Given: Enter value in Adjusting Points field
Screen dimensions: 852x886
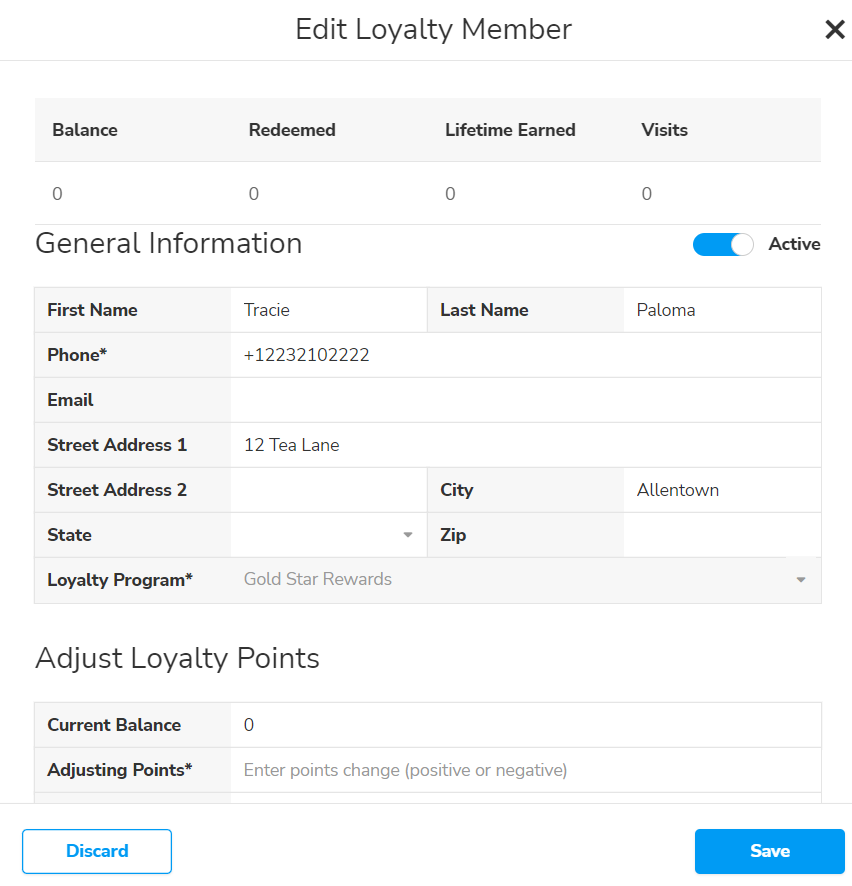Looking at the screenshot, I should 525,770.
